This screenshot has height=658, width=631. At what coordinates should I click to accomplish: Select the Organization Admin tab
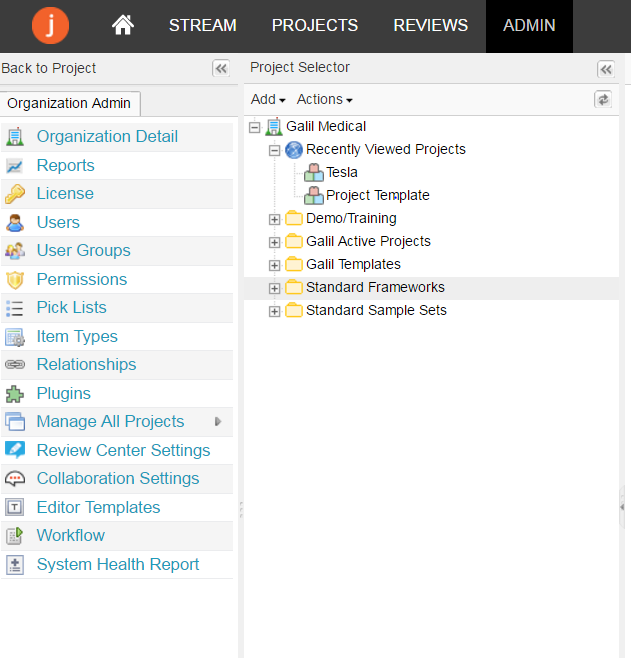69,103
